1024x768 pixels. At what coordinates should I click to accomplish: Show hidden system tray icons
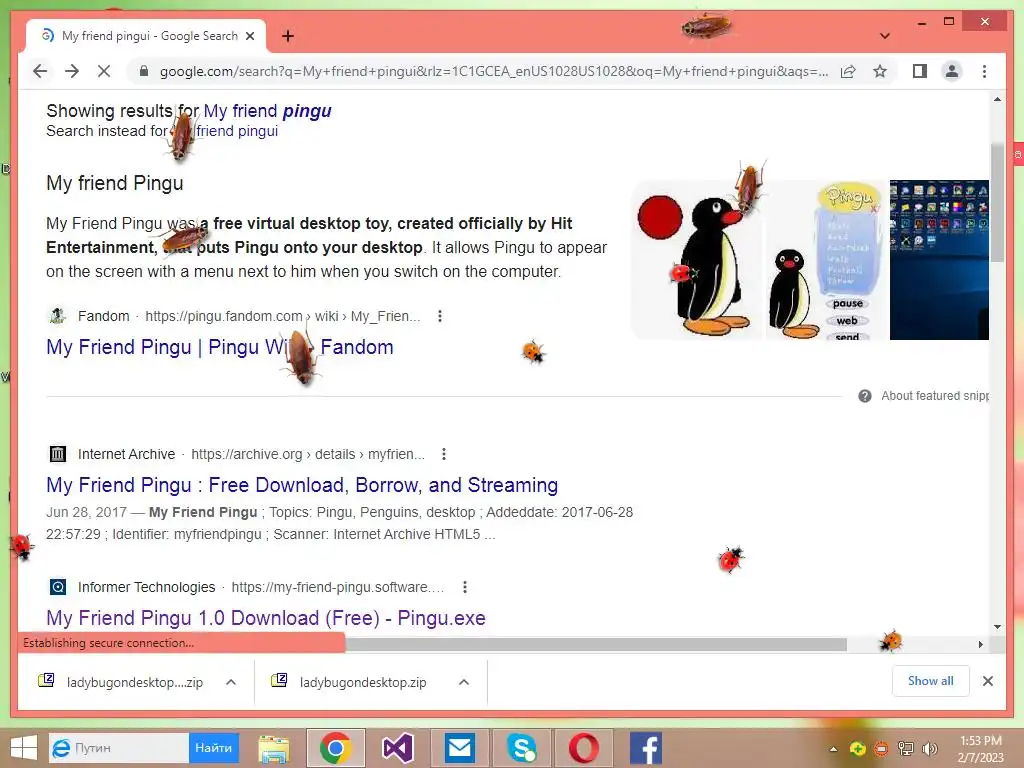tap(833, 748)
